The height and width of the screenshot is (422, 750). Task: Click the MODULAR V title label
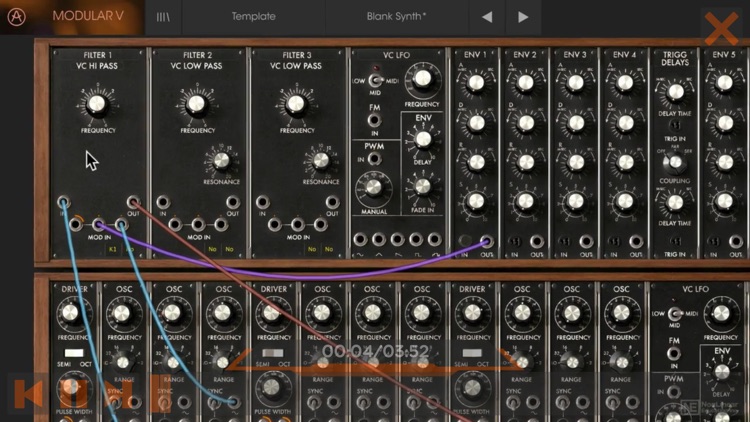[x=88, y=16]
